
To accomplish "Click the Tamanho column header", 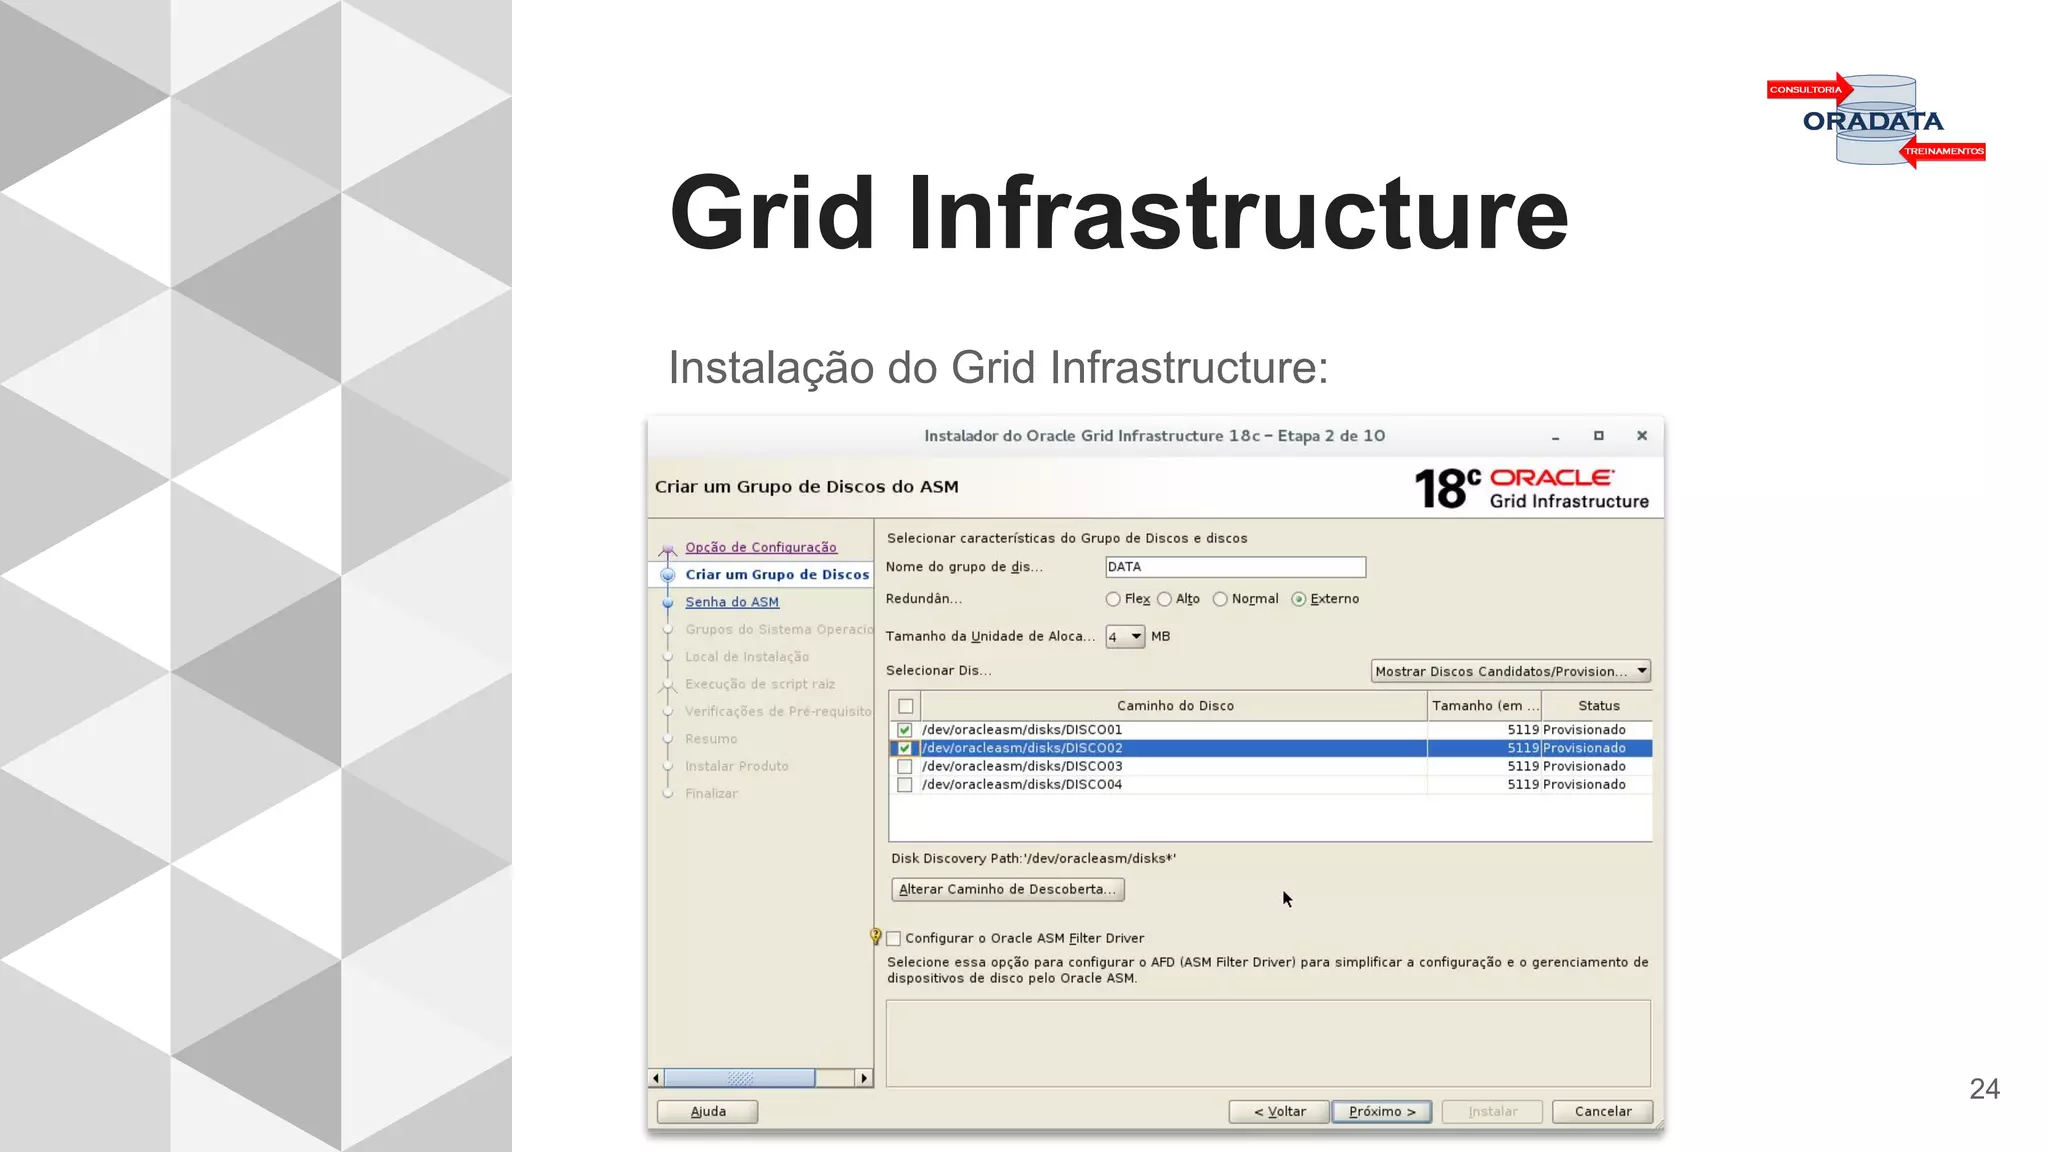I will coord(1485,706).
